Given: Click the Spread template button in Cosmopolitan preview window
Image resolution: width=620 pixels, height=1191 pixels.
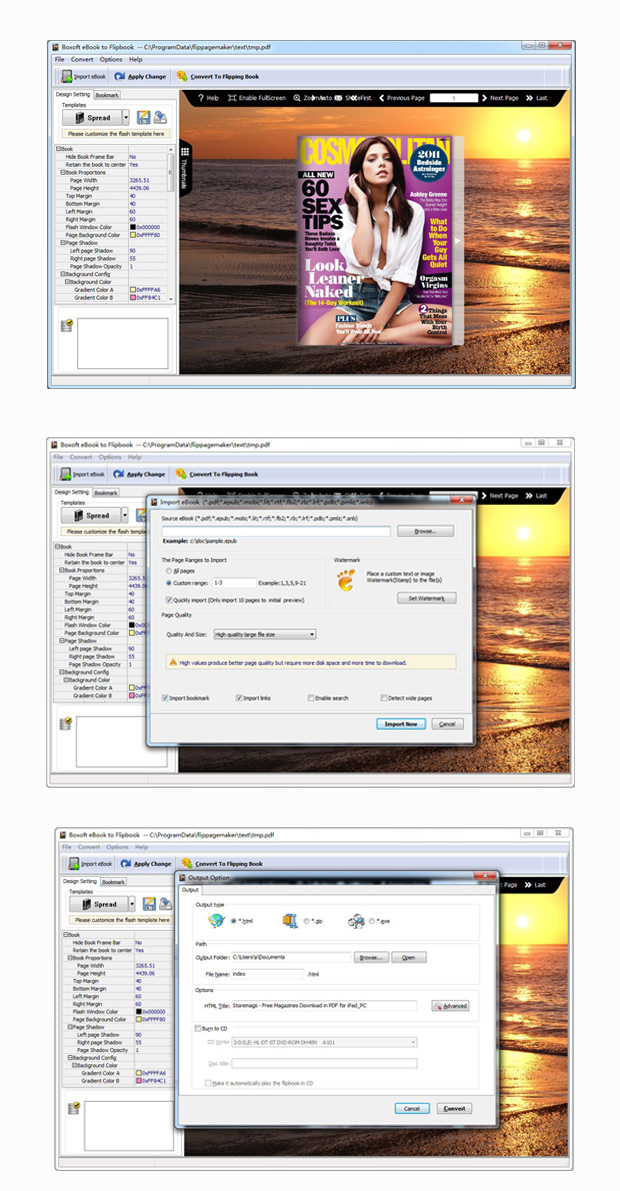Looking at the screenshot, I should pos(91,118).
